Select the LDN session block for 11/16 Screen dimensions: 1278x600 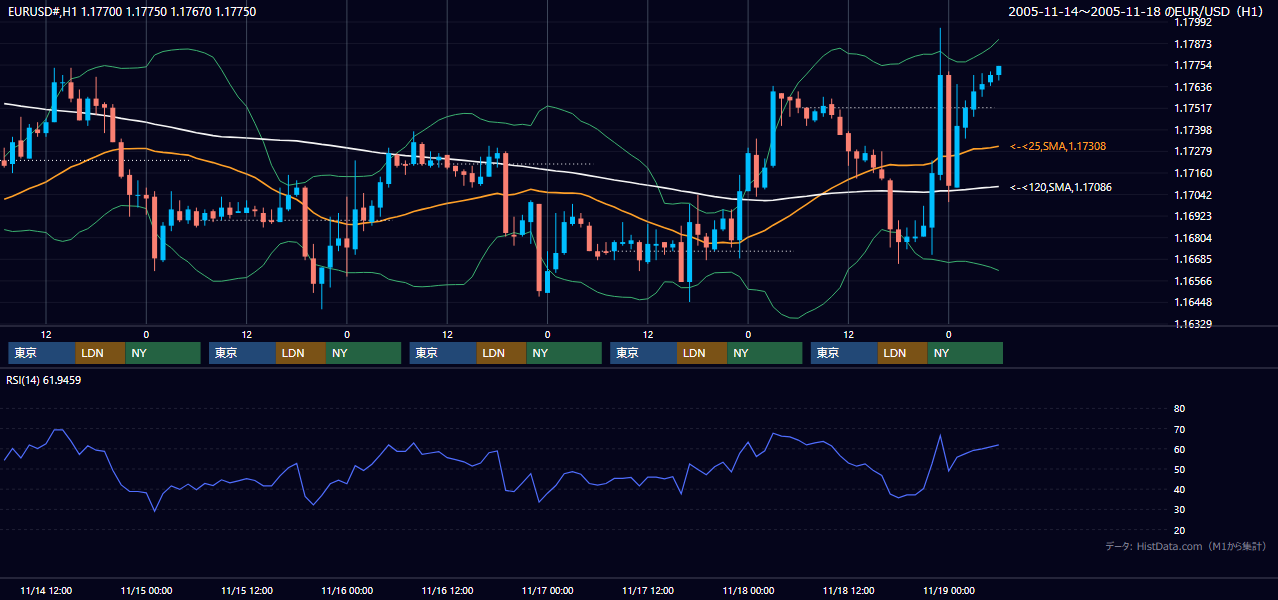[x=502, y=353]
